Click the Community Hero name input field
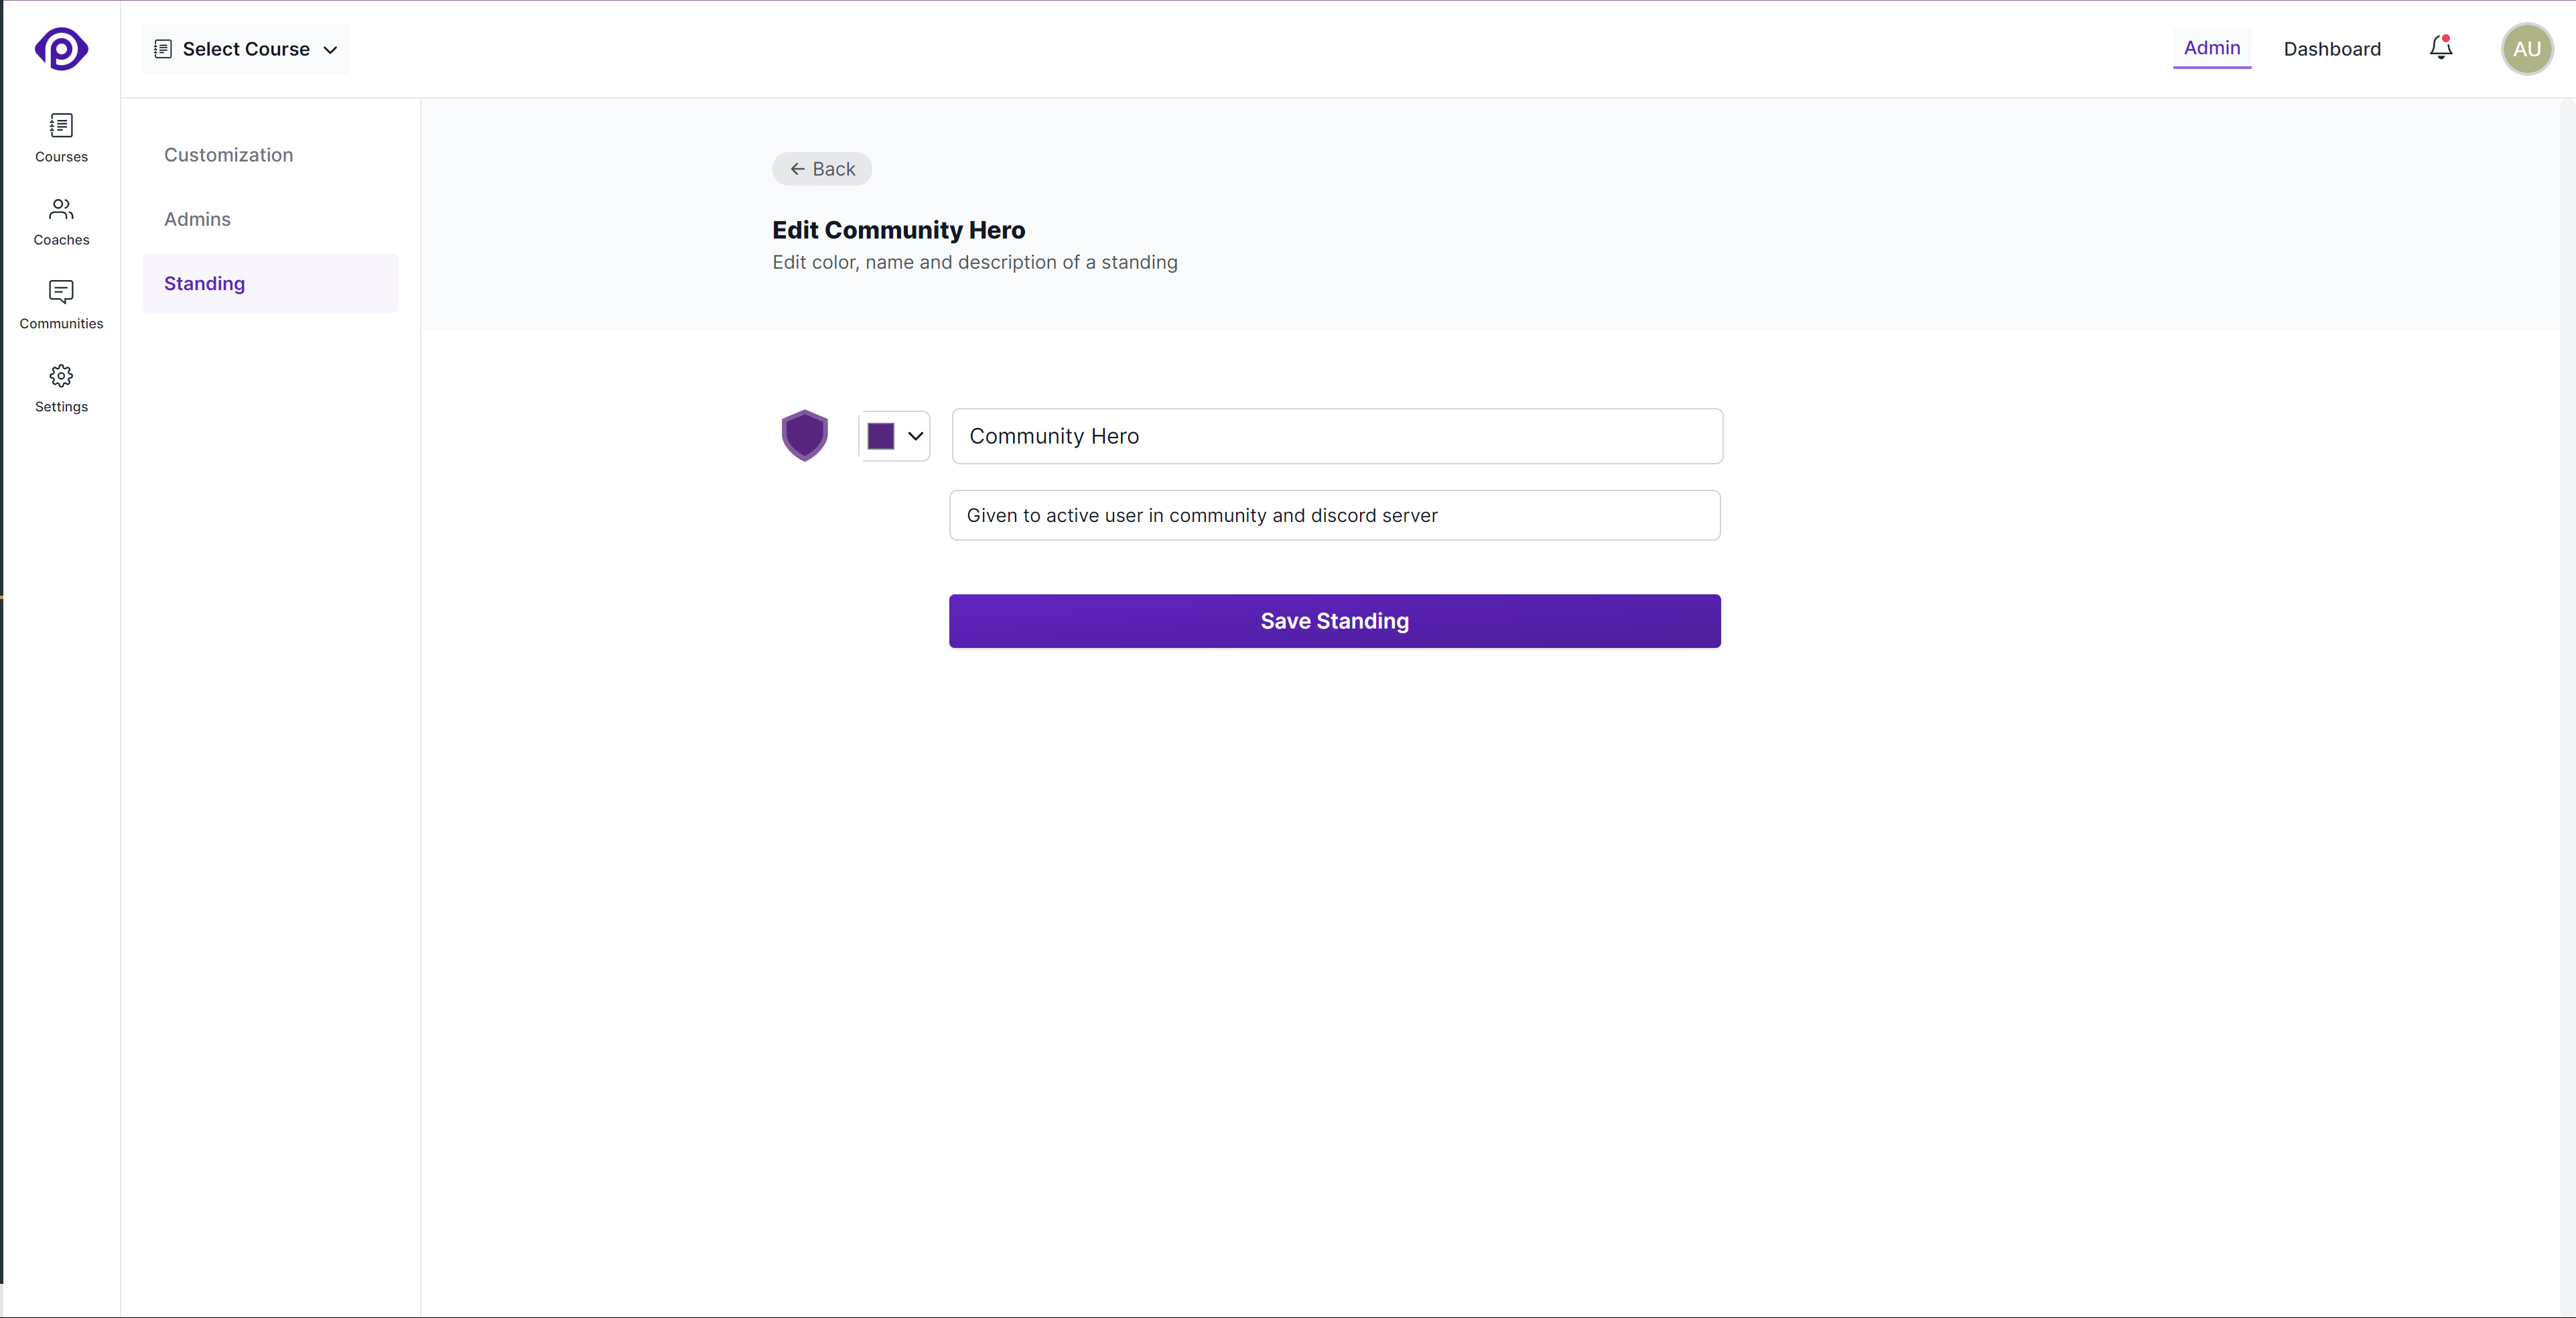 tap(1335, 436)
